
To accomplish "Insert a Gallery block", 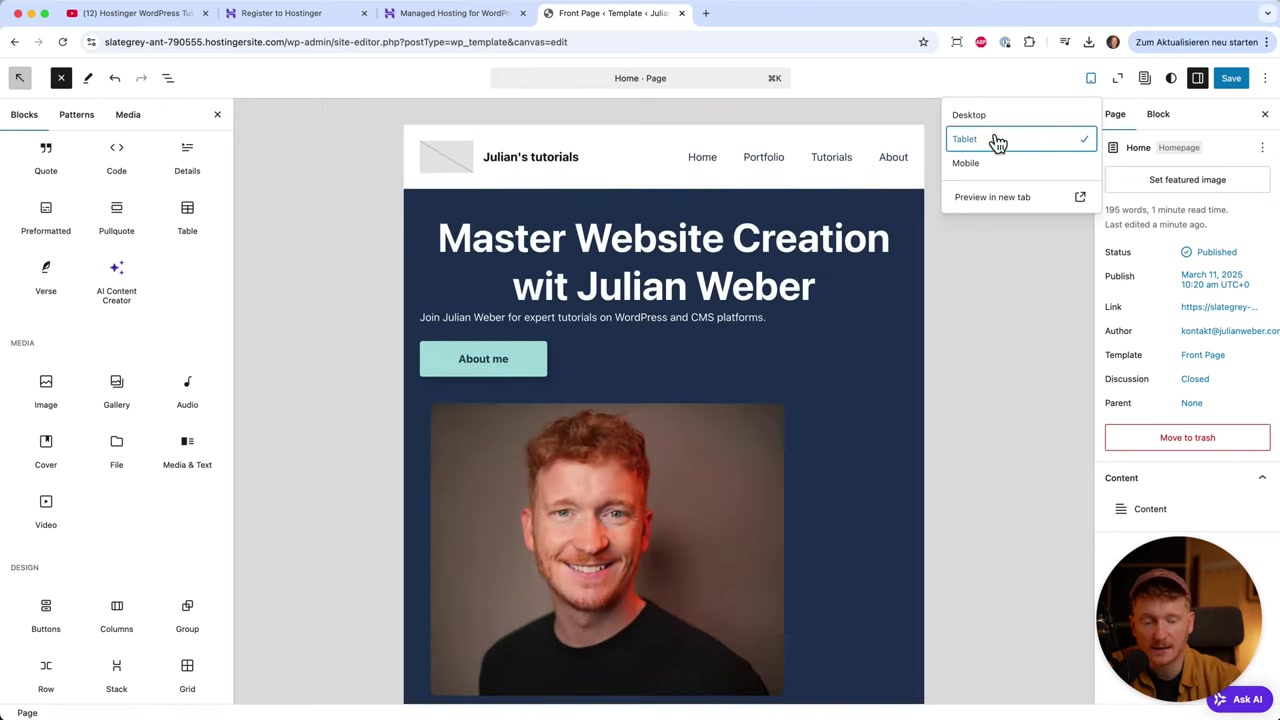I will coord(116,391).
